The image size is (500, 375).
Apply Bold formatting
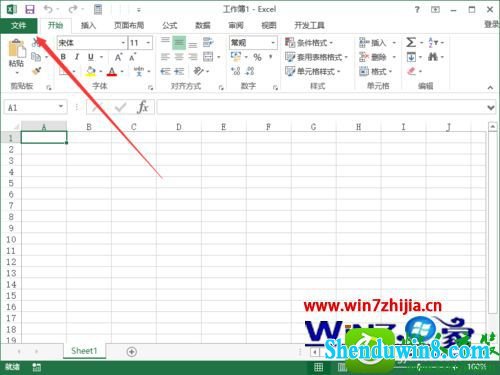[x=63, y=57]
